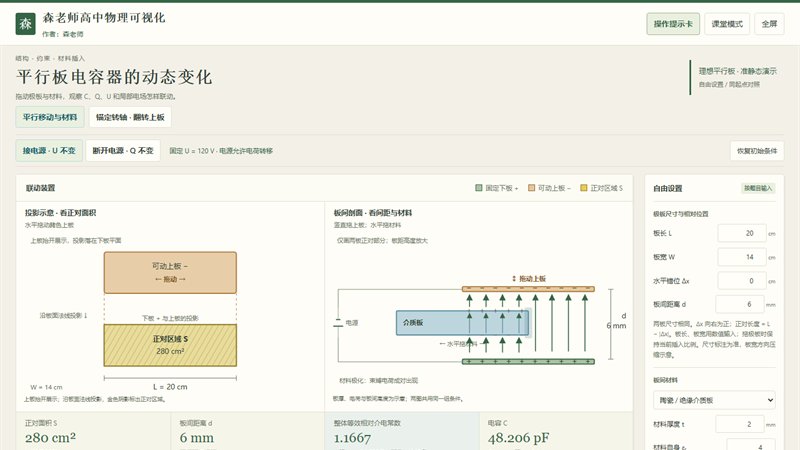Choose 接电源·U 不变 mode

49,151
